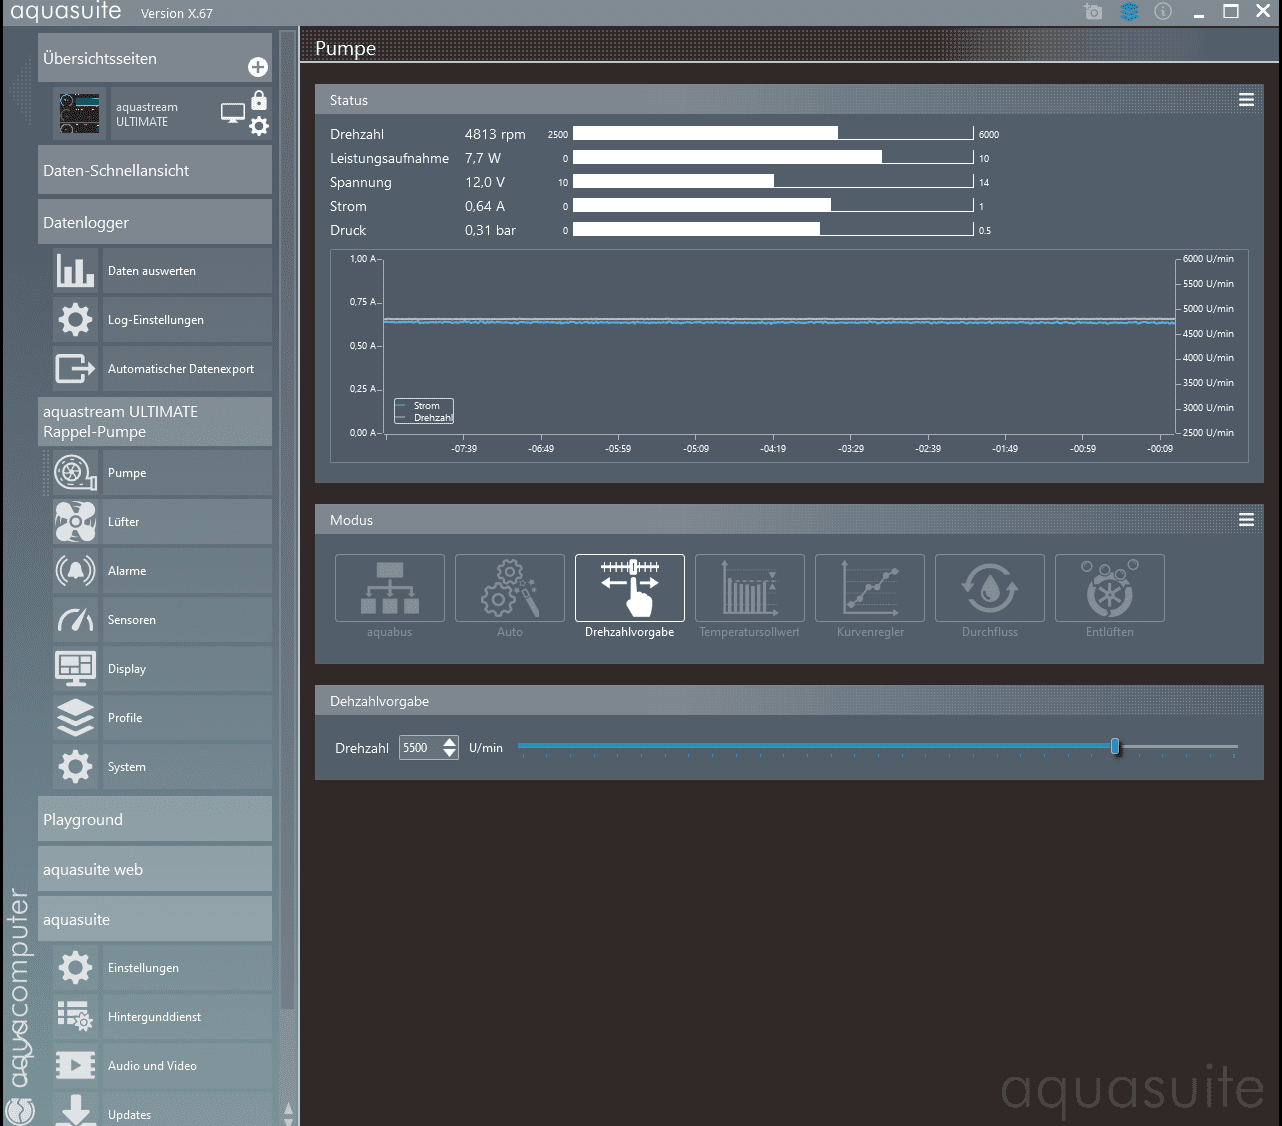Click the aquastream ULTIMATE device thumbnail
1282x1126 pixels.
(79, 114)
